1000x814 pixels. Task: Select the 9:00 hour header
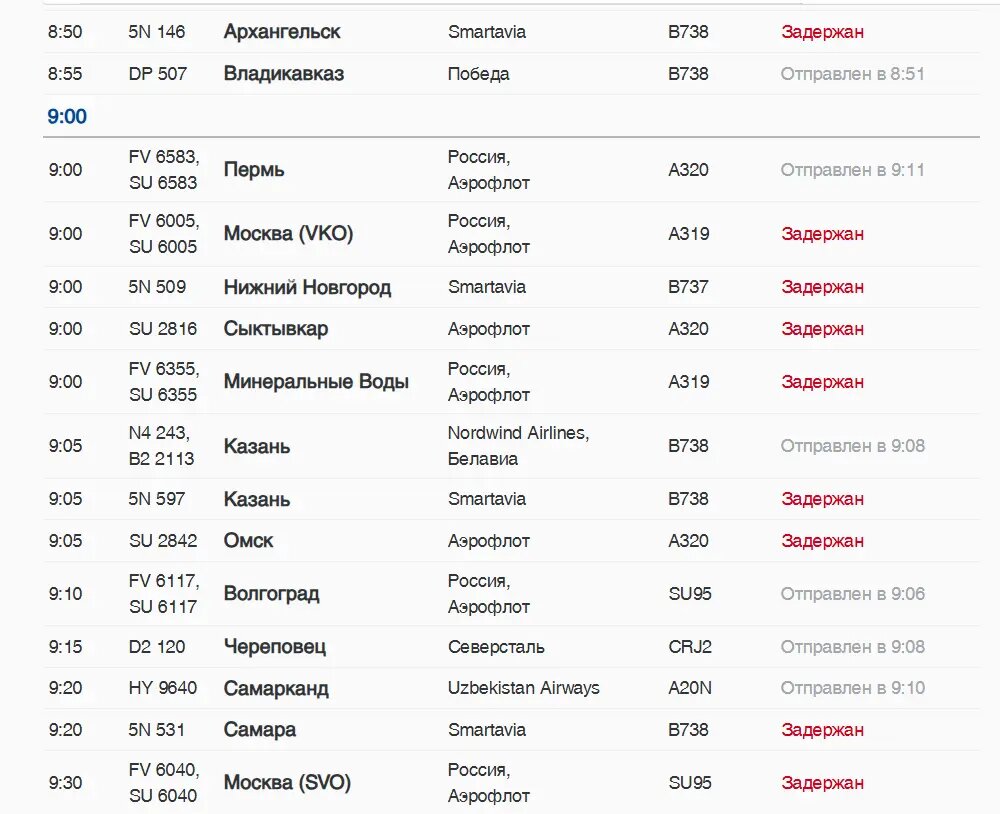67,117
